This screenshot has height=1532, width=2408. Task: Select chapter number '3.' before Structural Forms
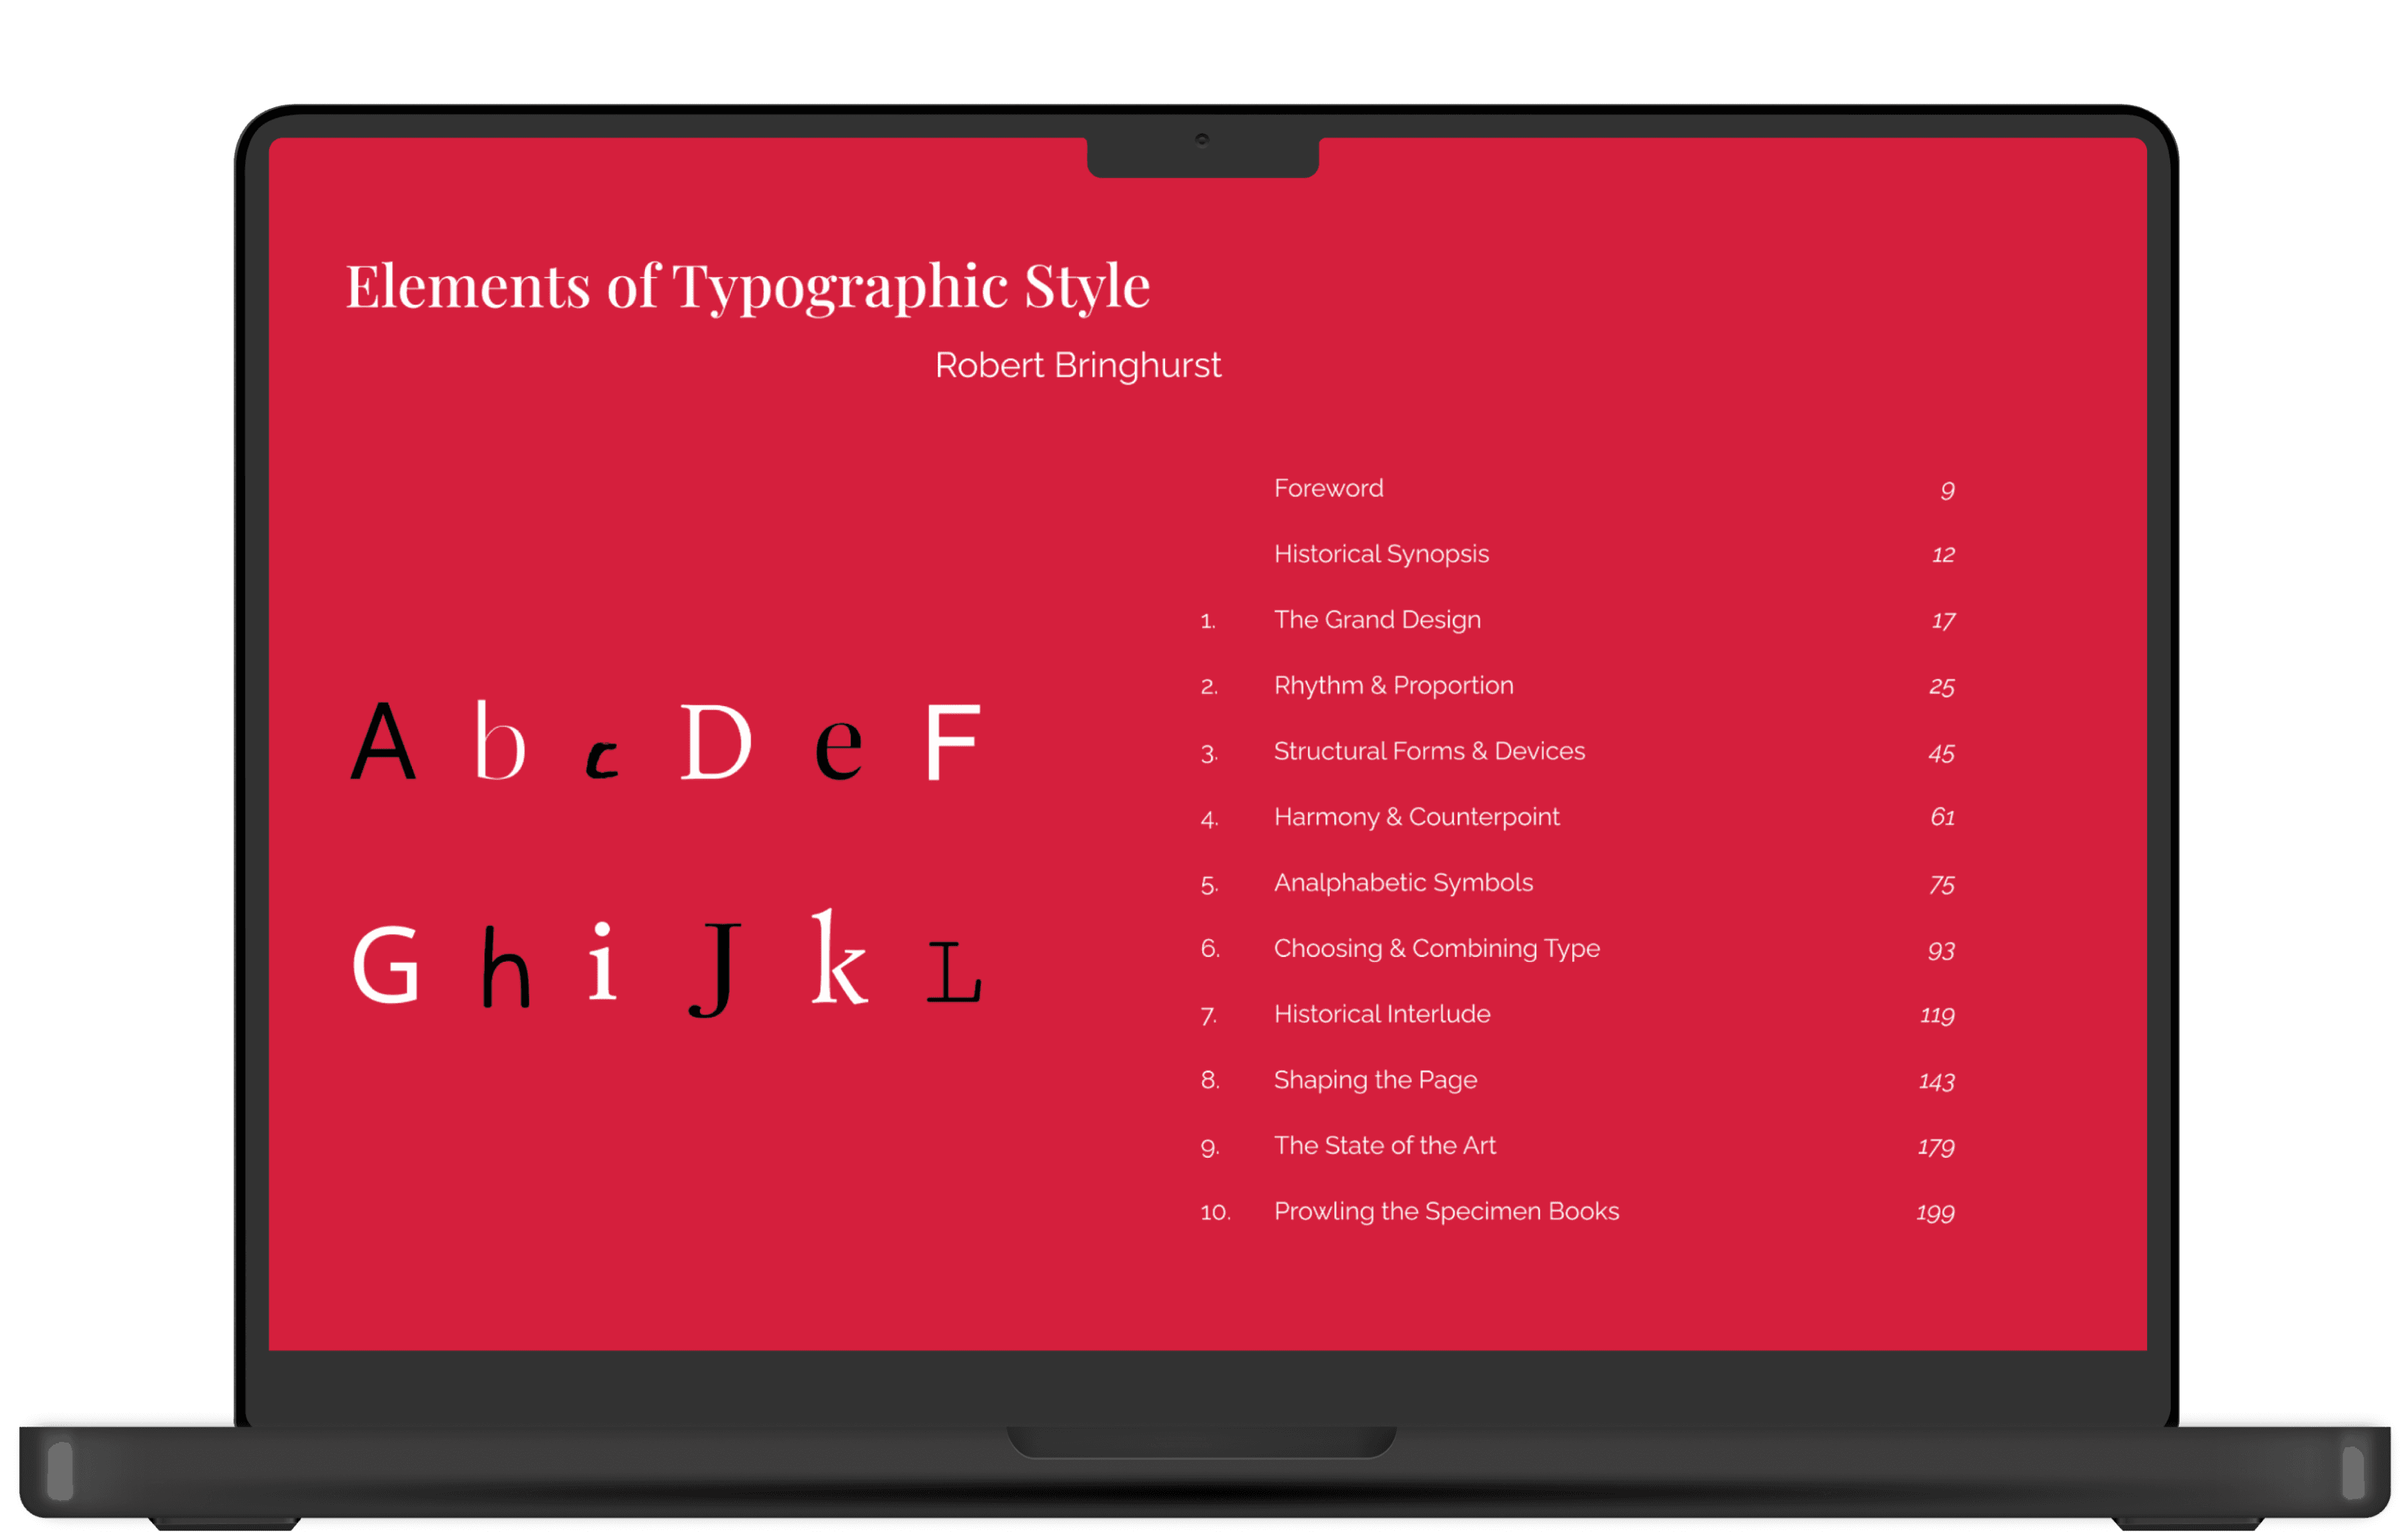(x=1209, y=753)
